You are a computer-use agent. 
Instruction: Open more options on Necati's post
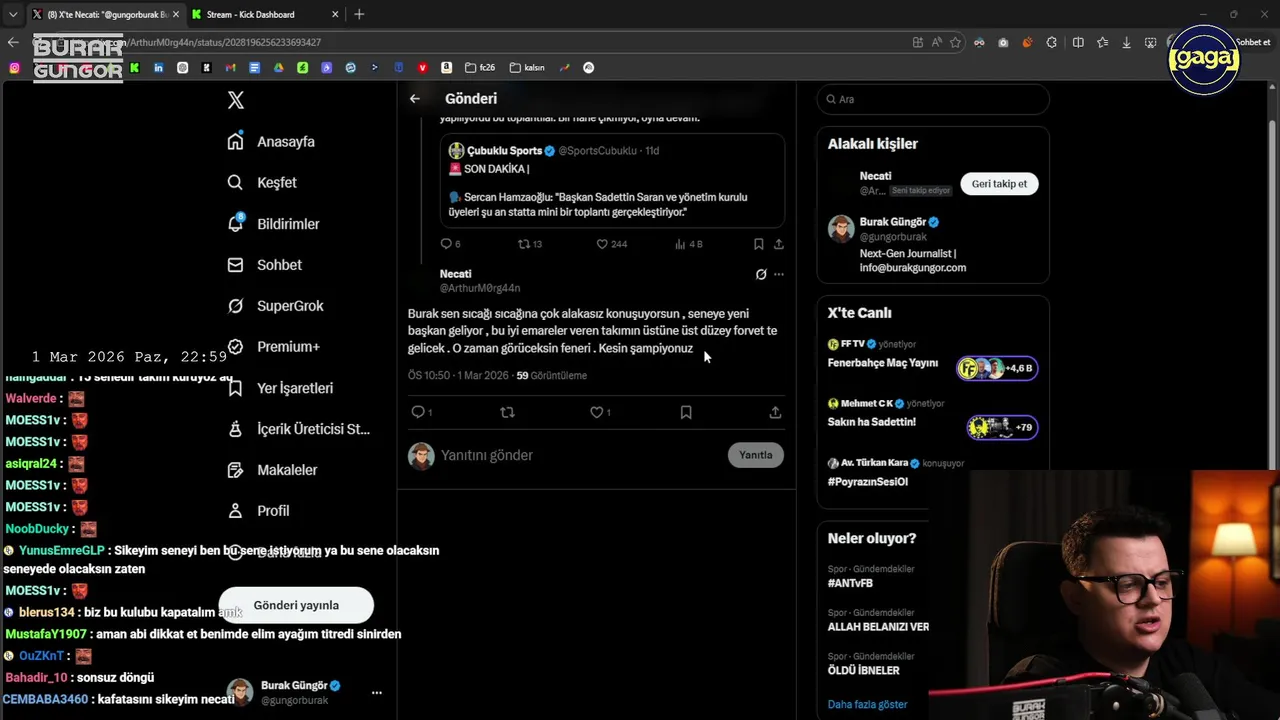[779, 274]
